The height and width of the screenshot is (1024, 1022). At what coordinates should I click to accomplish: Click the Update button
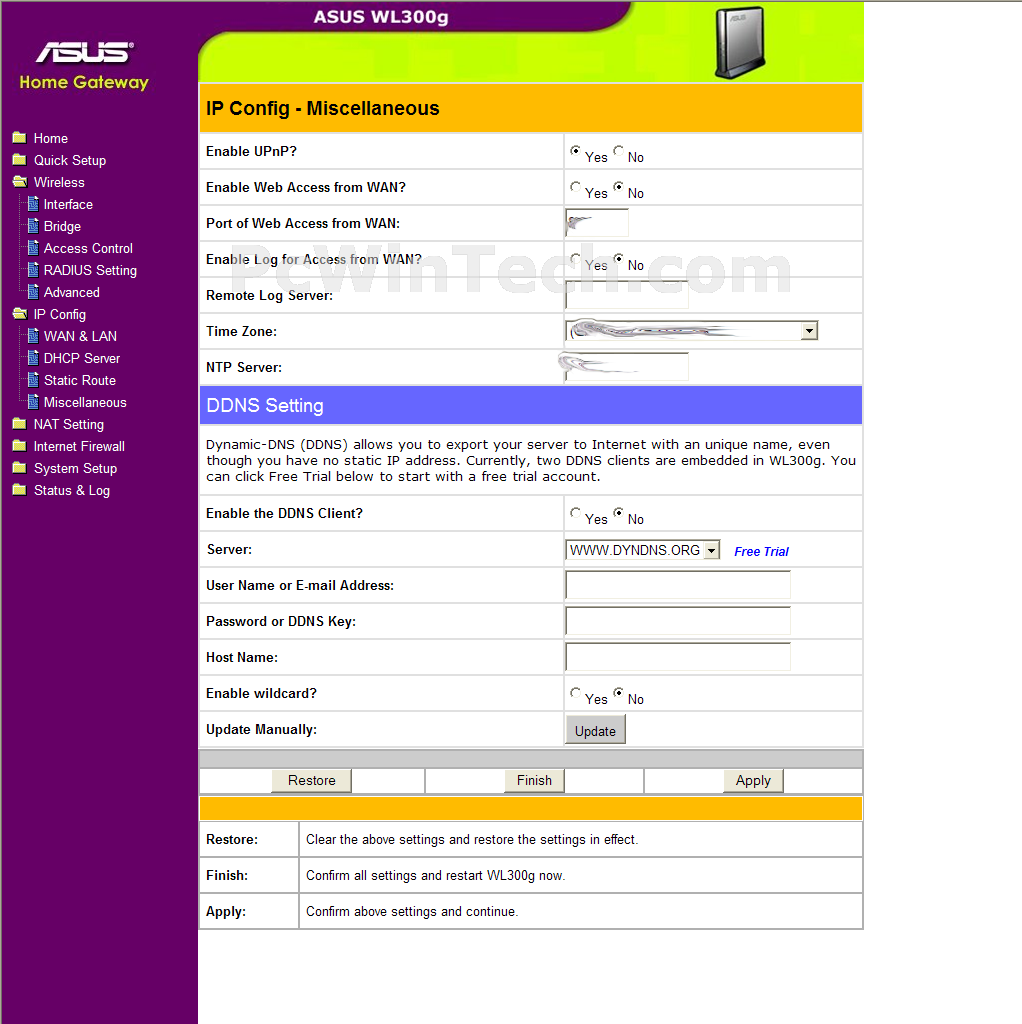[595, 730]
